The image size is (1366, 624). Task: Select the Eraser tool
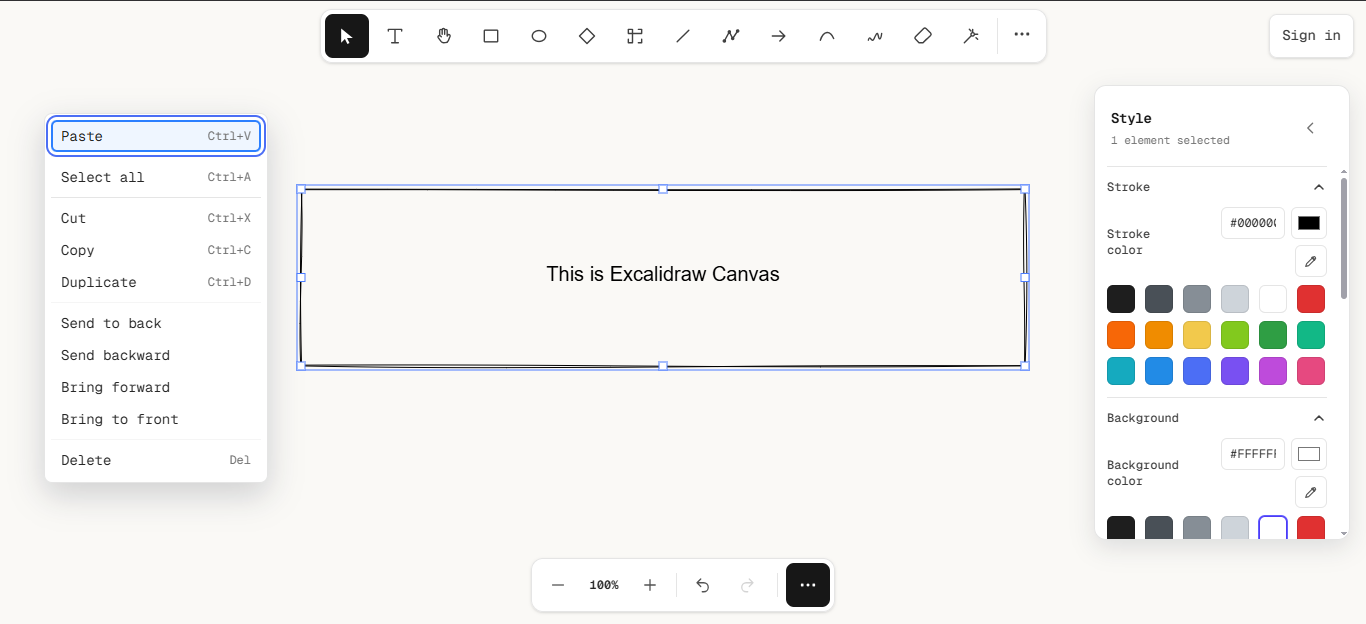tap(923, 36)
